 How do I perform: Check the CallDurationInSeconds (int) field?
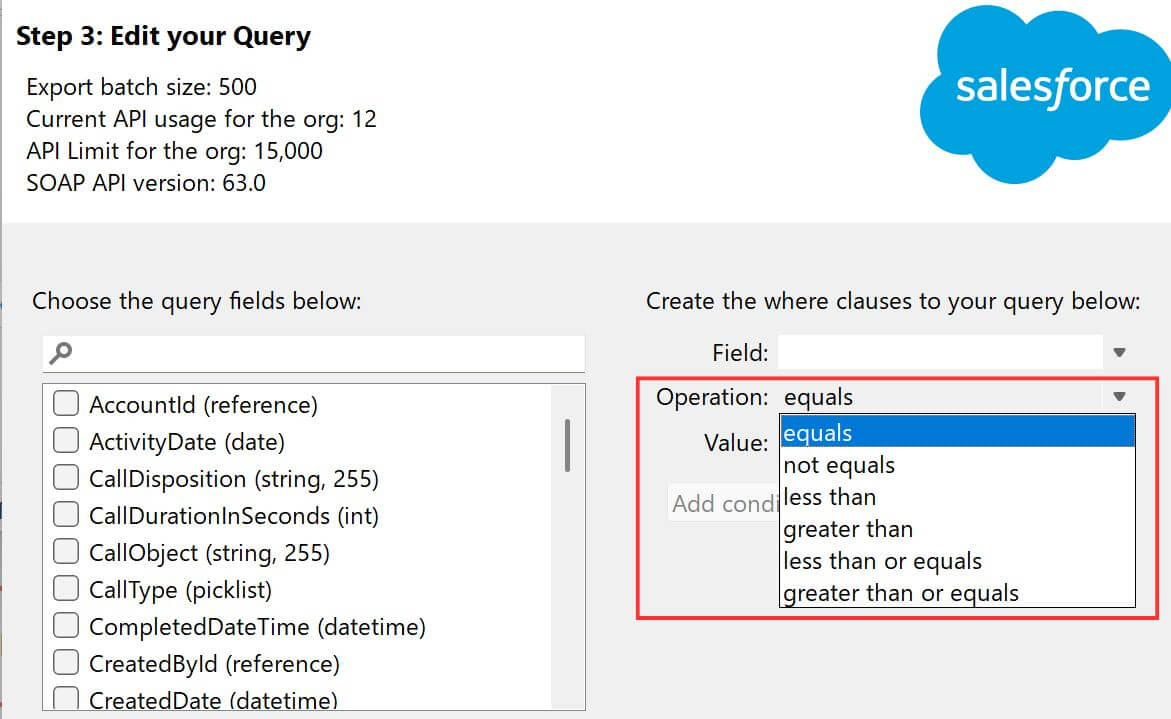point(64,514)
